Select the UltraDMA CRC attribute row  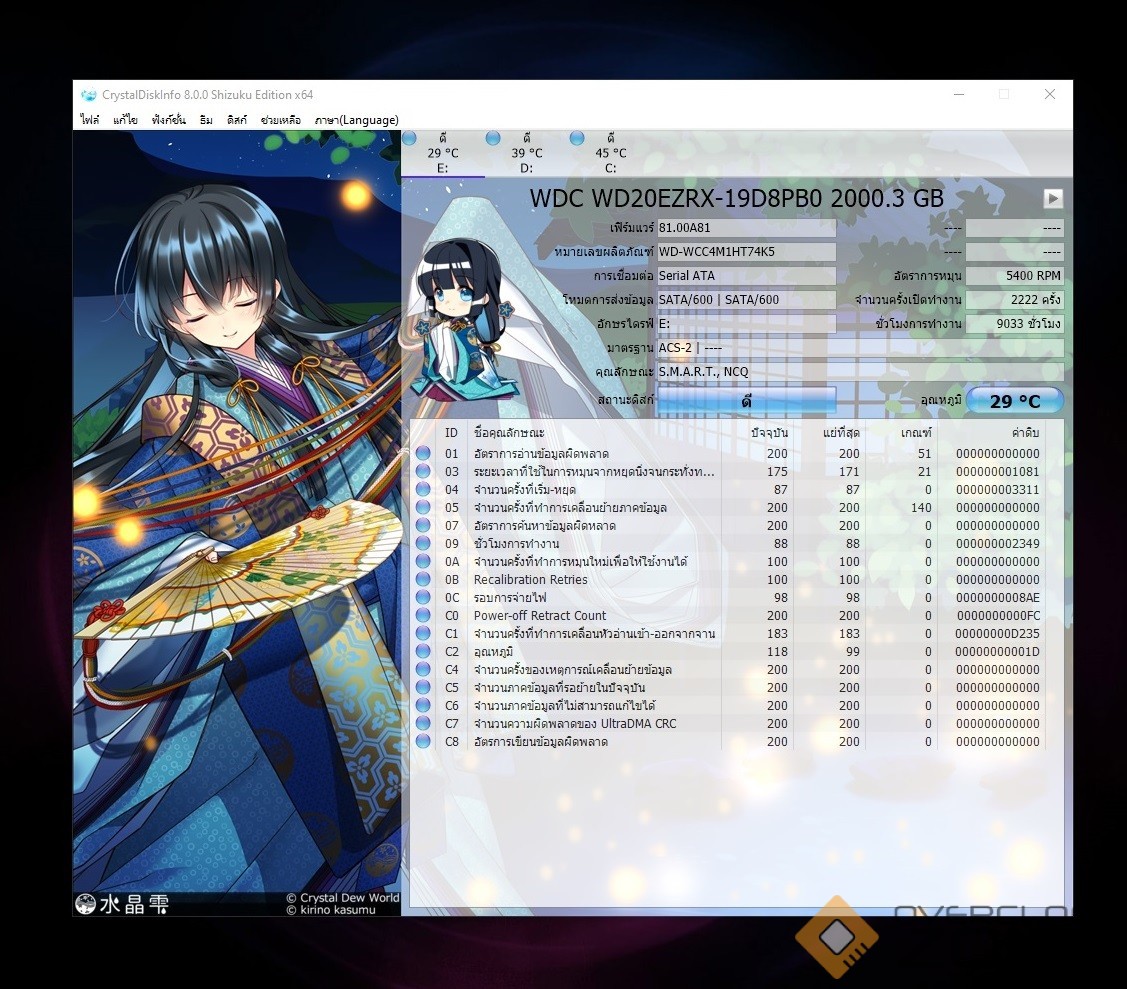[729, 723]
